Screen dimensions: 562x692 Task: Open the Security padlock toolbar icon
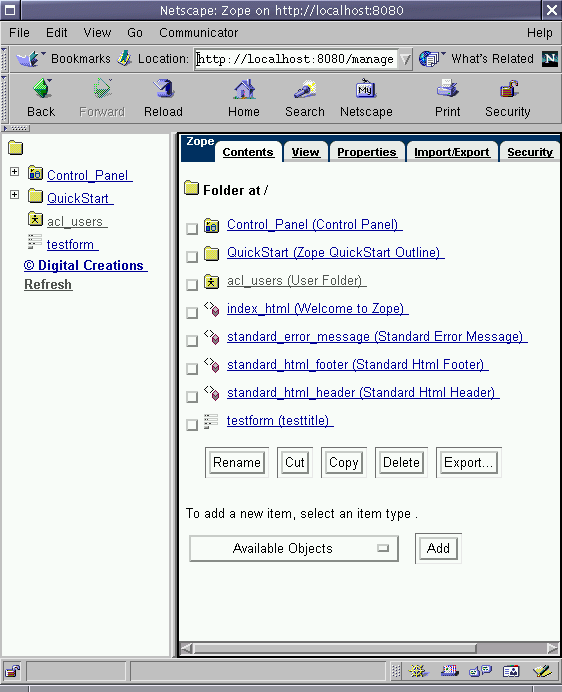coord(508,89)
